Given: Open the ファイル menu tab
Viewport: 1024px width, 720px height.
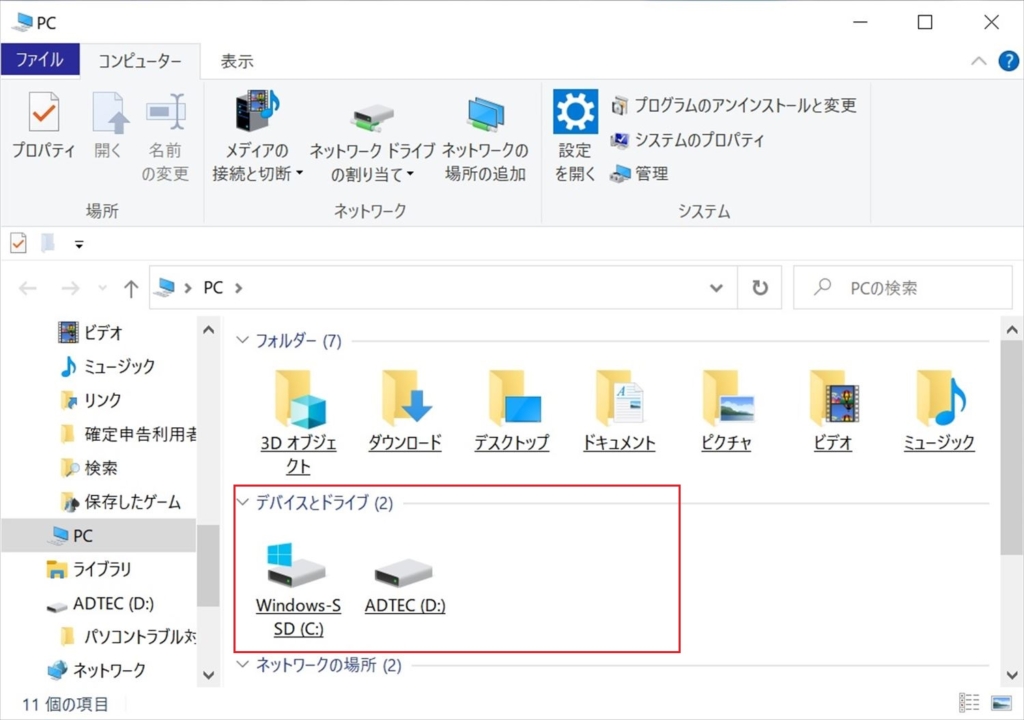Looking at the screenshot, I should coord(40,60).
